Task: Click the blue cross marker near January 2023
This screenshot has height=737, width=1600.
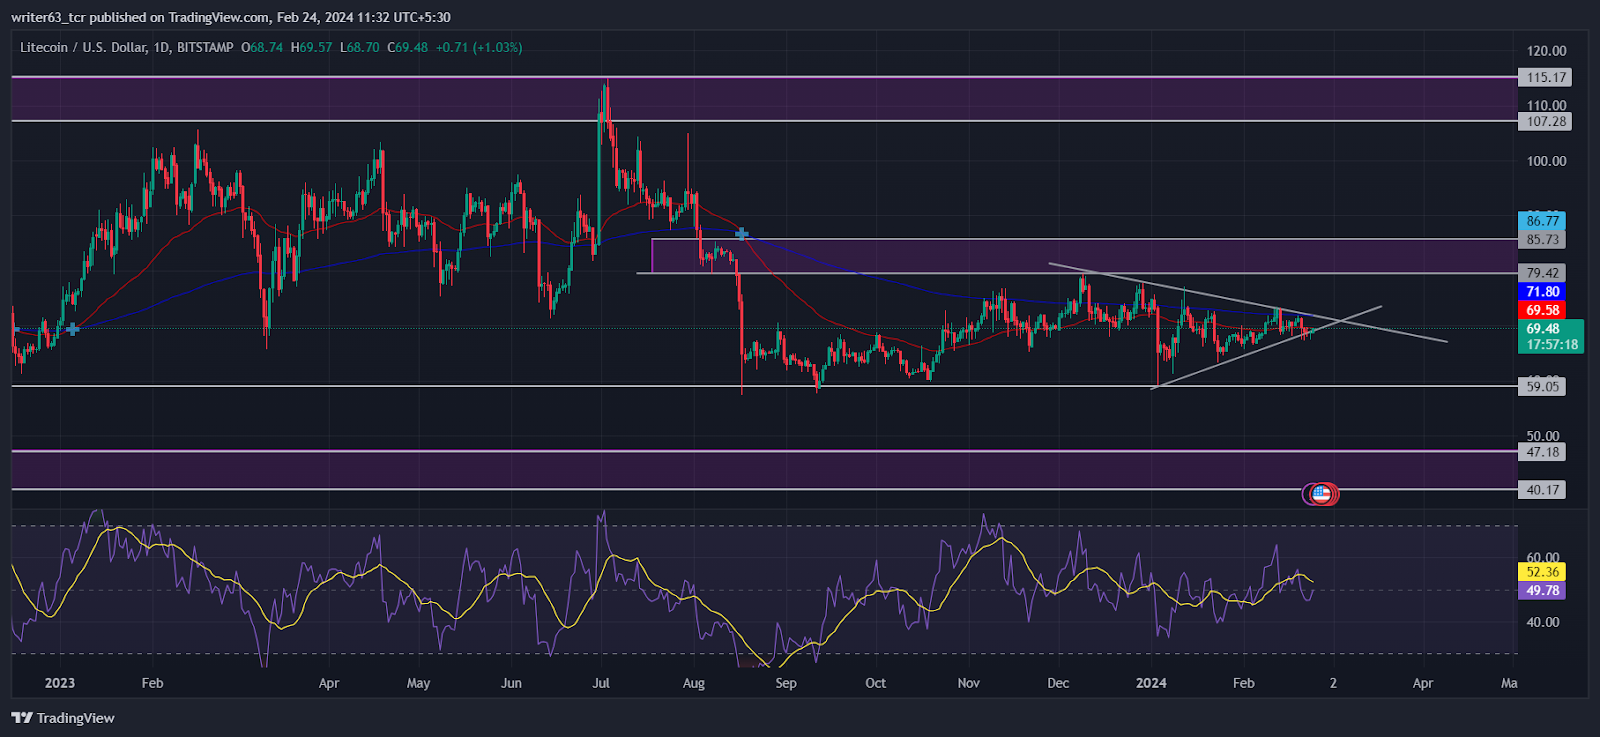Action: 73,329
